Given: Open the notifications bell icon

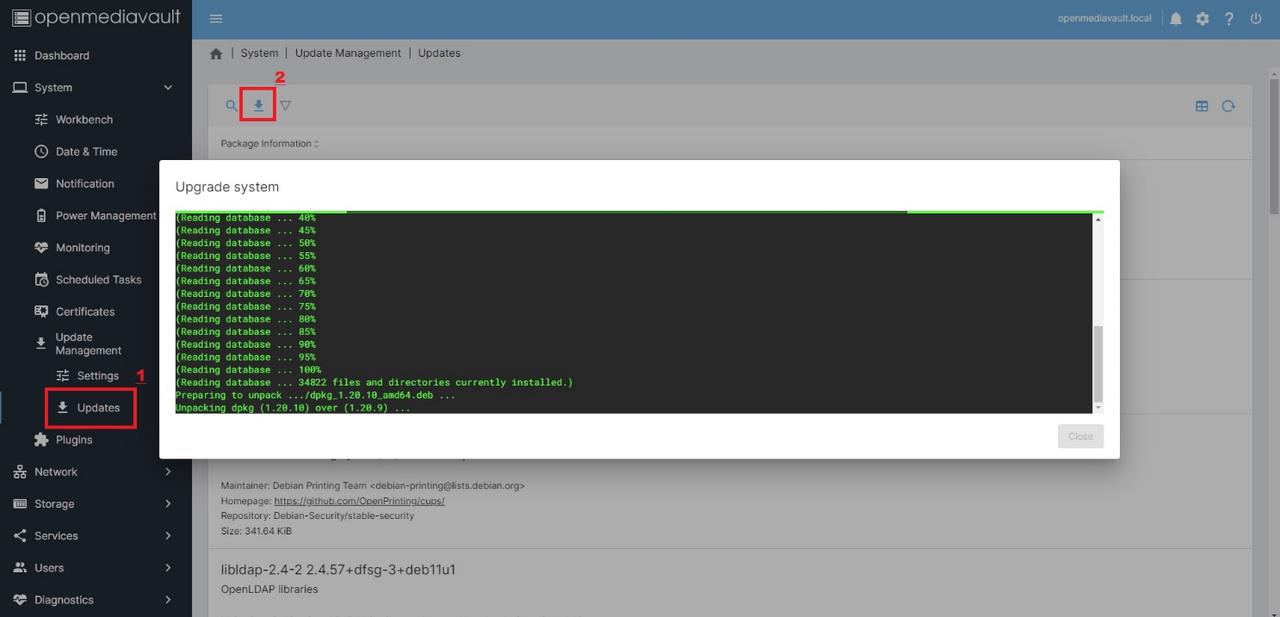Looking at the screenshot, I should tap(1176, 19).
